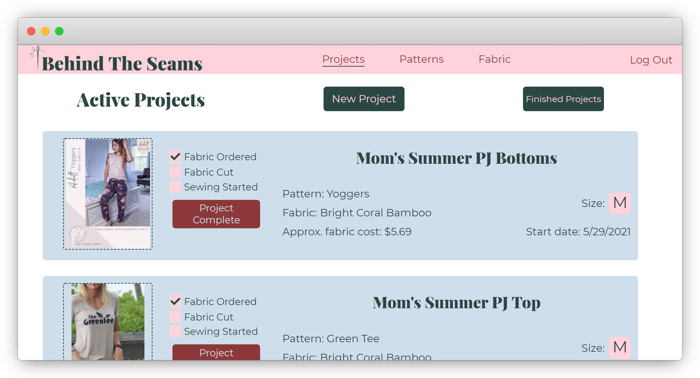Close the window with red button
This screenshot has height=378, width=700.
[x=31, y=31]
